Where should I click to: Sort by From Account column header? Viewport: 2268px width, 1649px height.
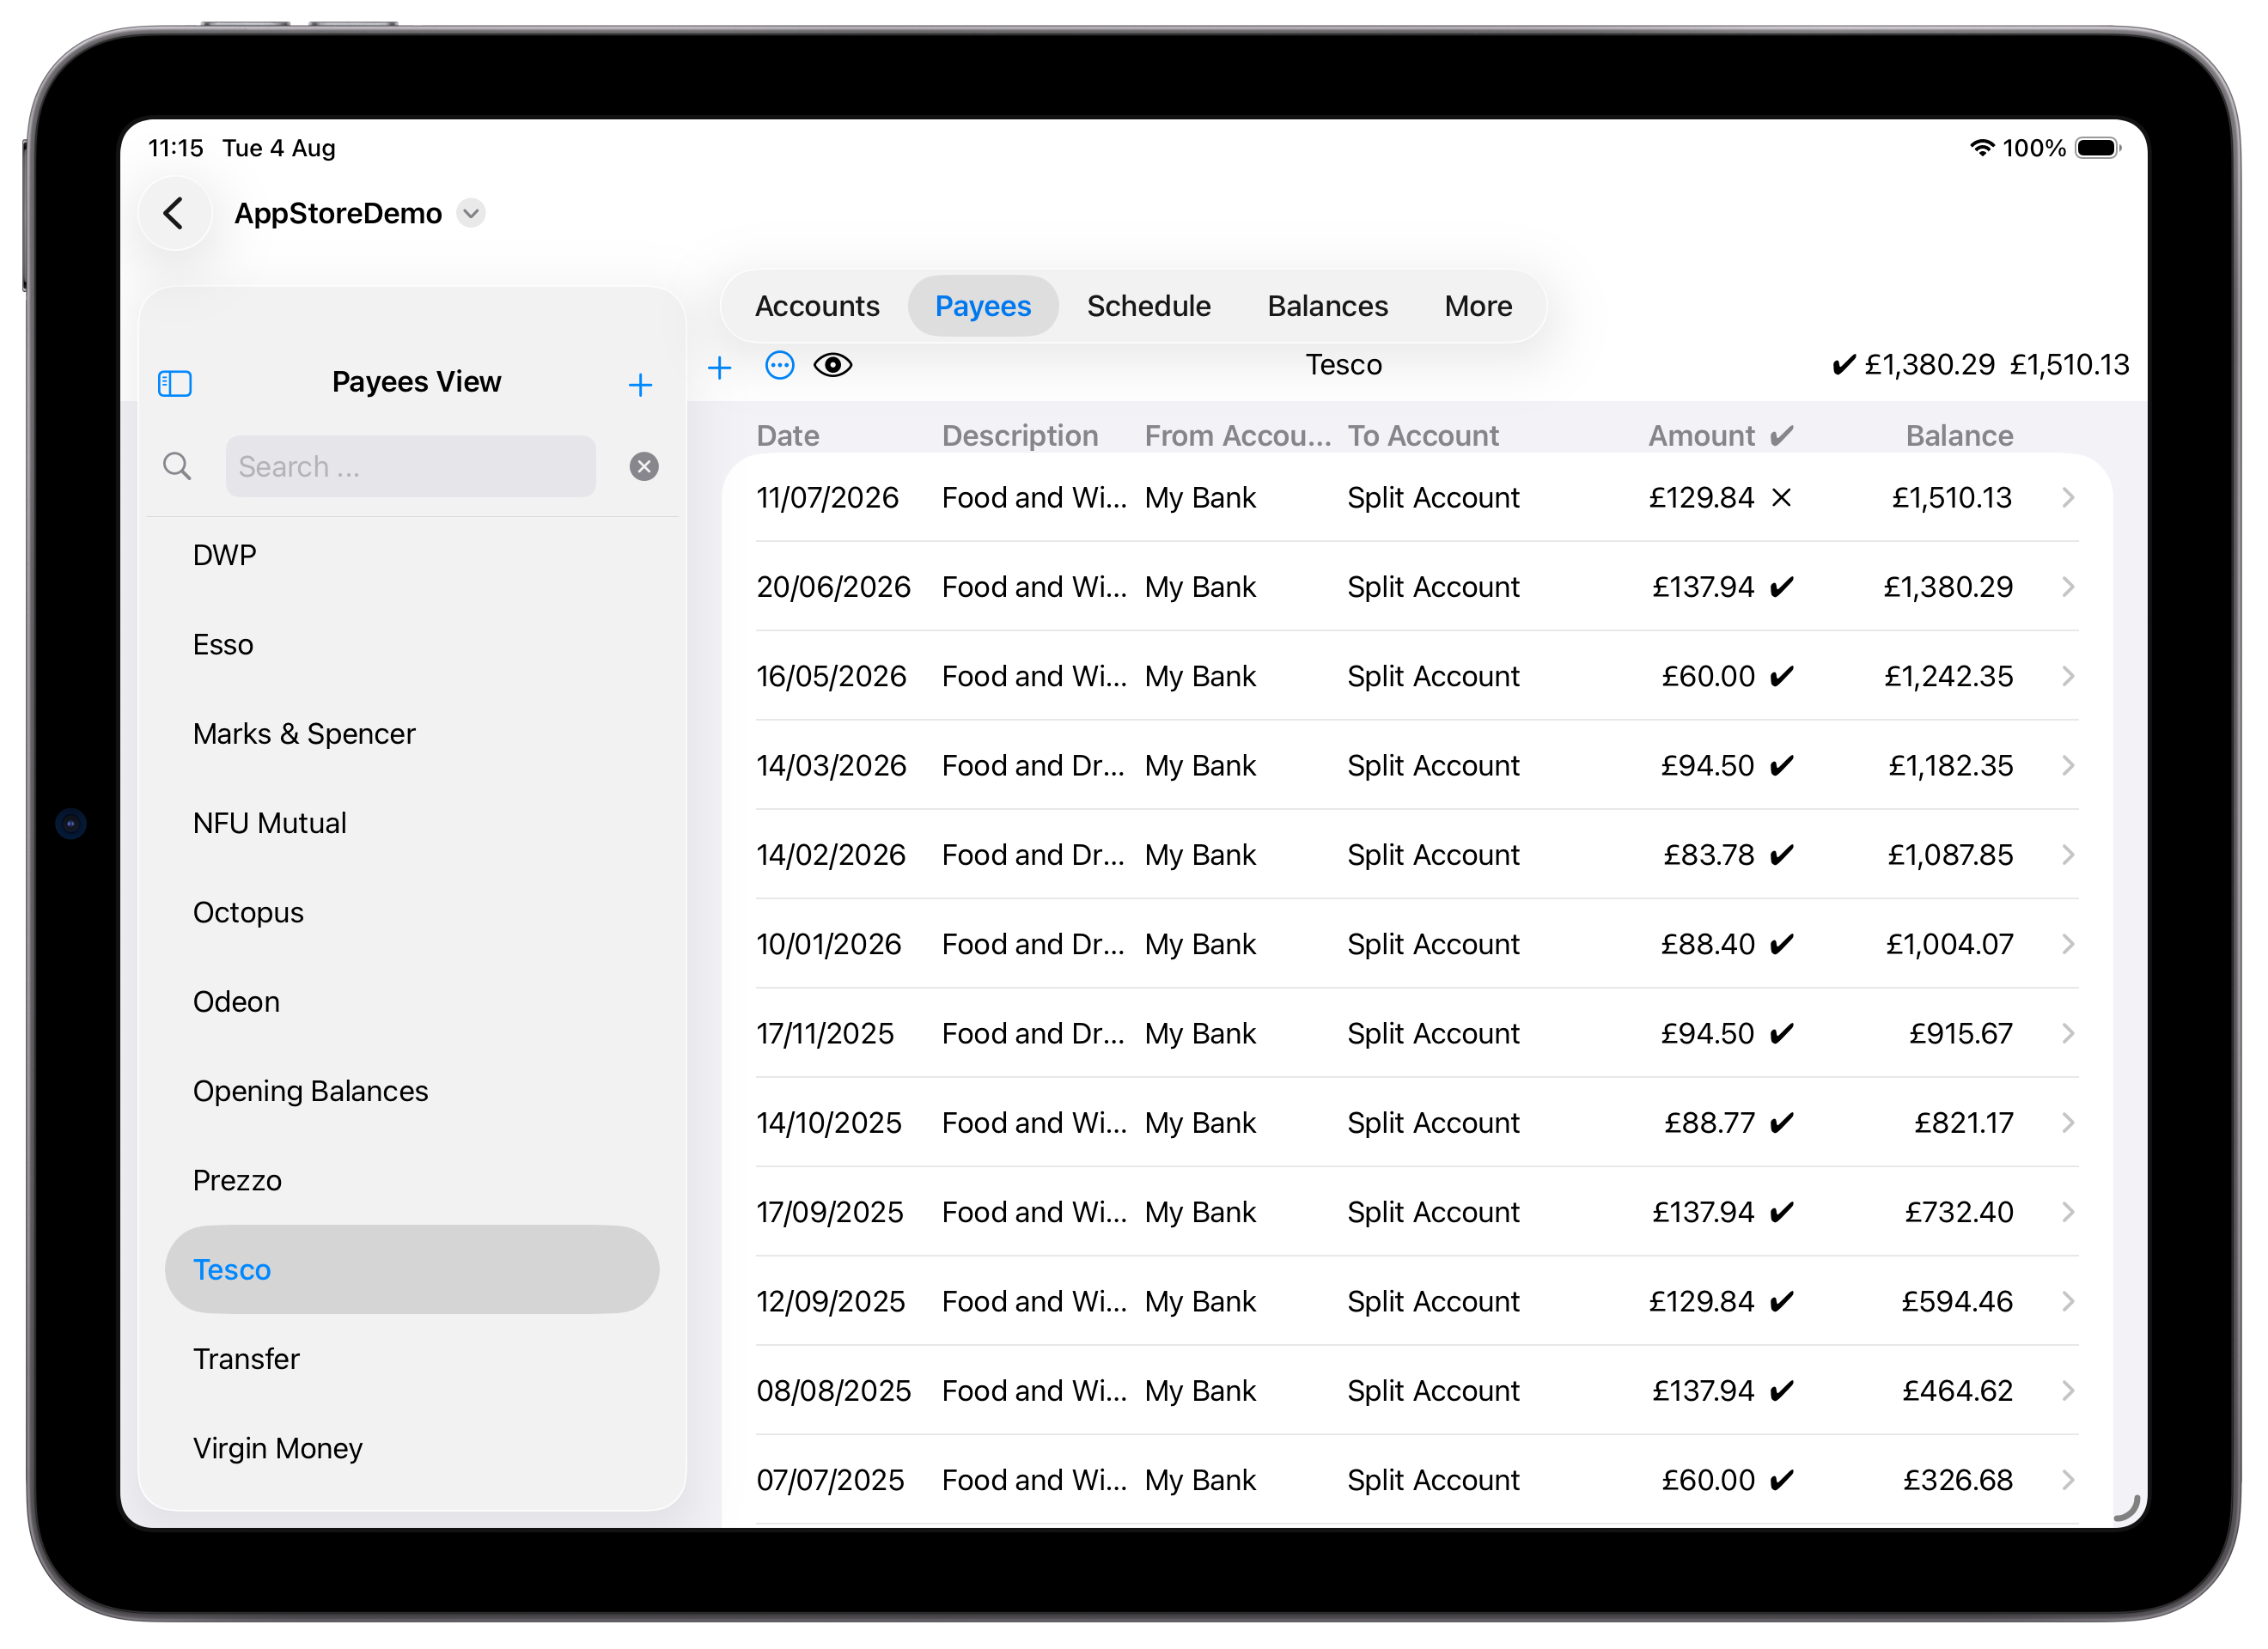pyautogui.click(x=1238, y=435)
